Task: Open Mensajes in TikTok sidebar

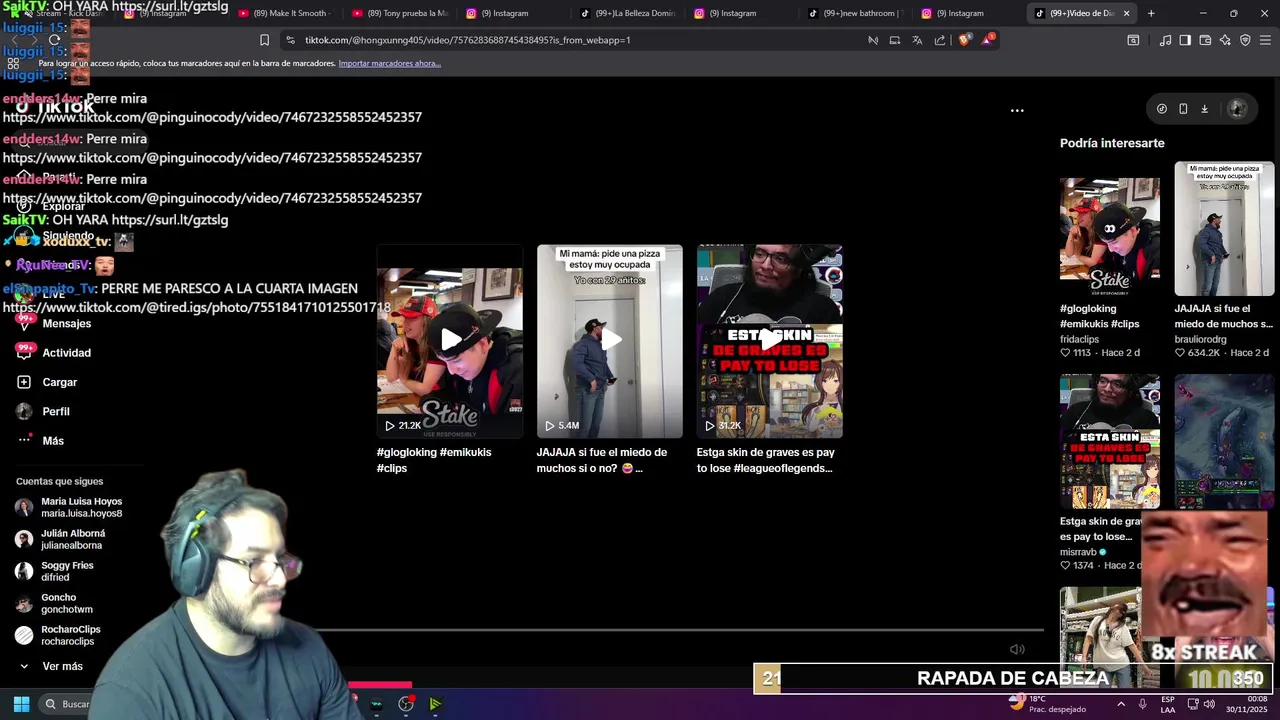Action: click(x=66, y=323)
